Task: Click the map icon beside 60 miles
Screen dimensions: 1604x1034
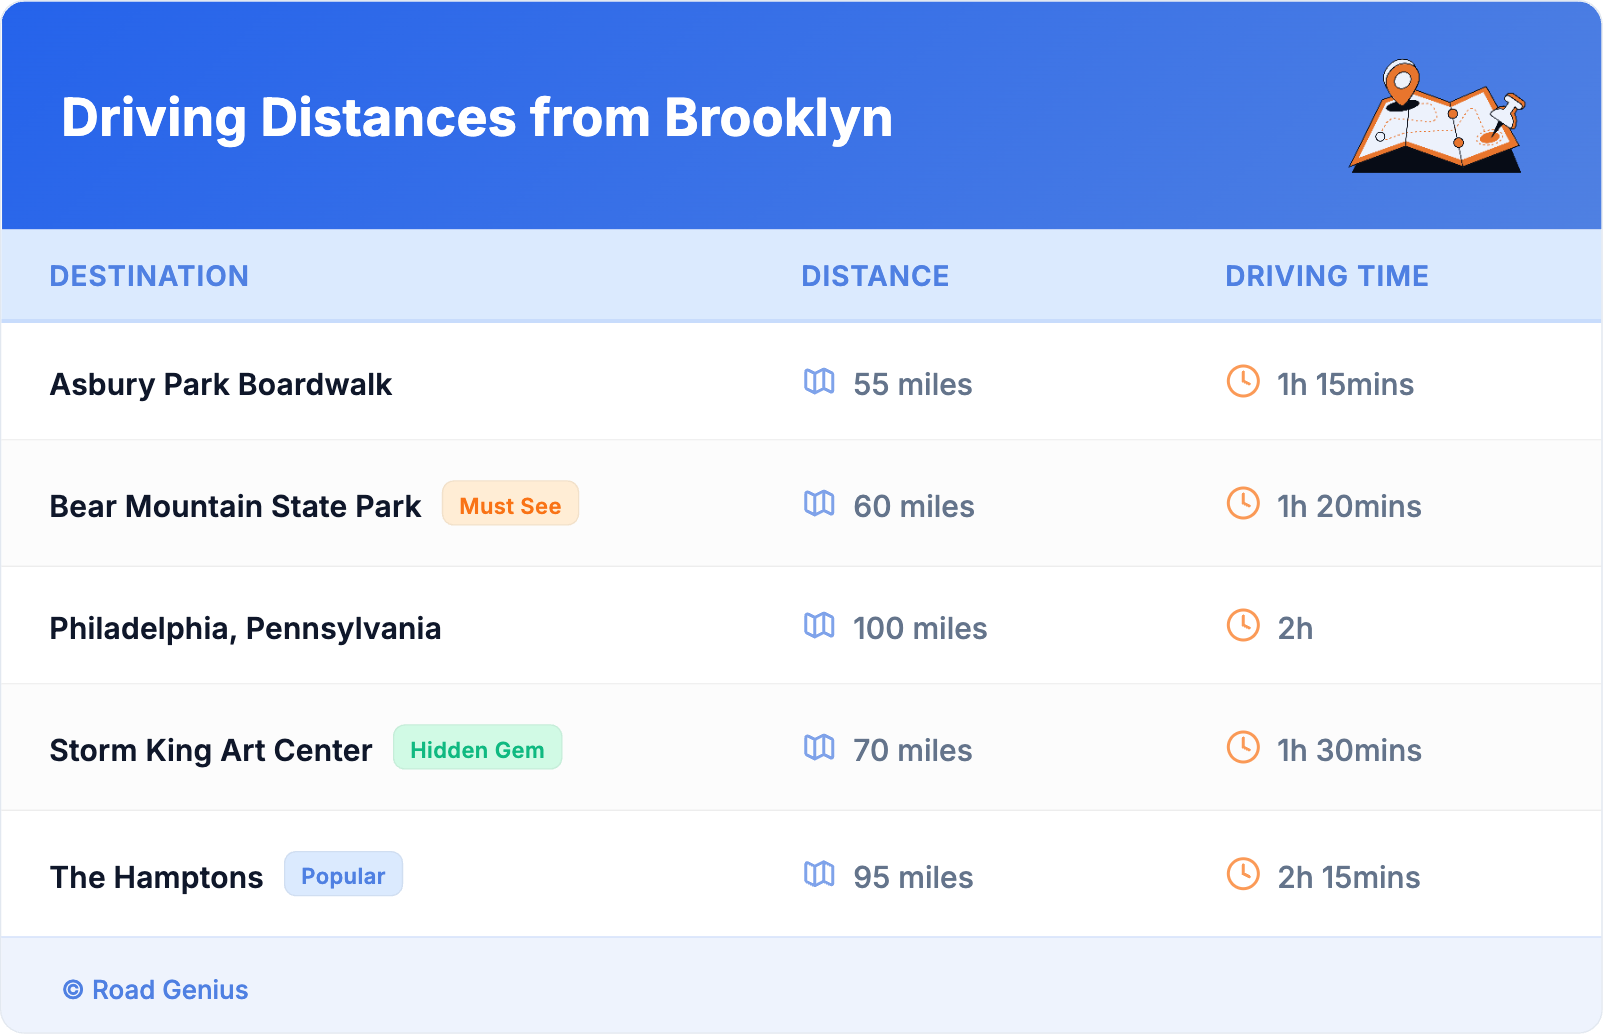Action: [819, 503]
